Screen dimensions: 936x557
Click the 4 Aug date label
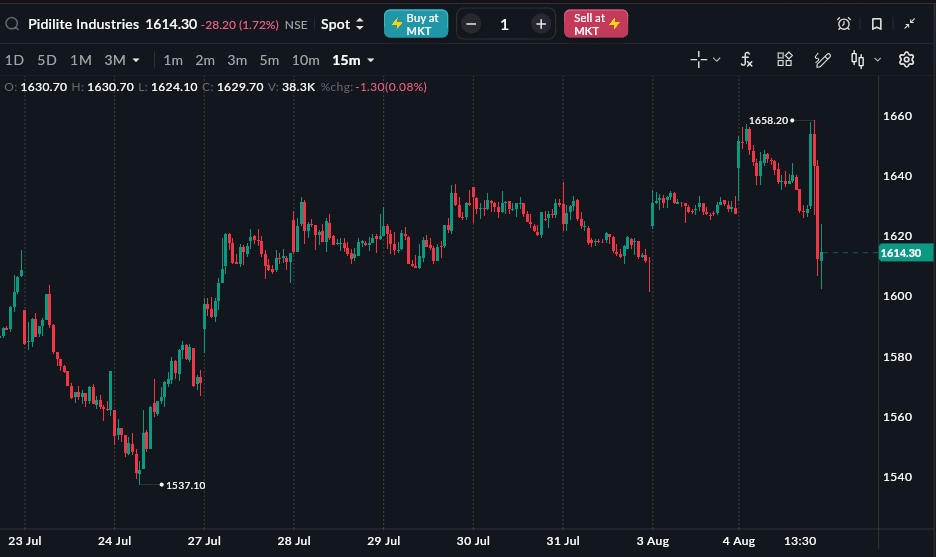(738, 541)
